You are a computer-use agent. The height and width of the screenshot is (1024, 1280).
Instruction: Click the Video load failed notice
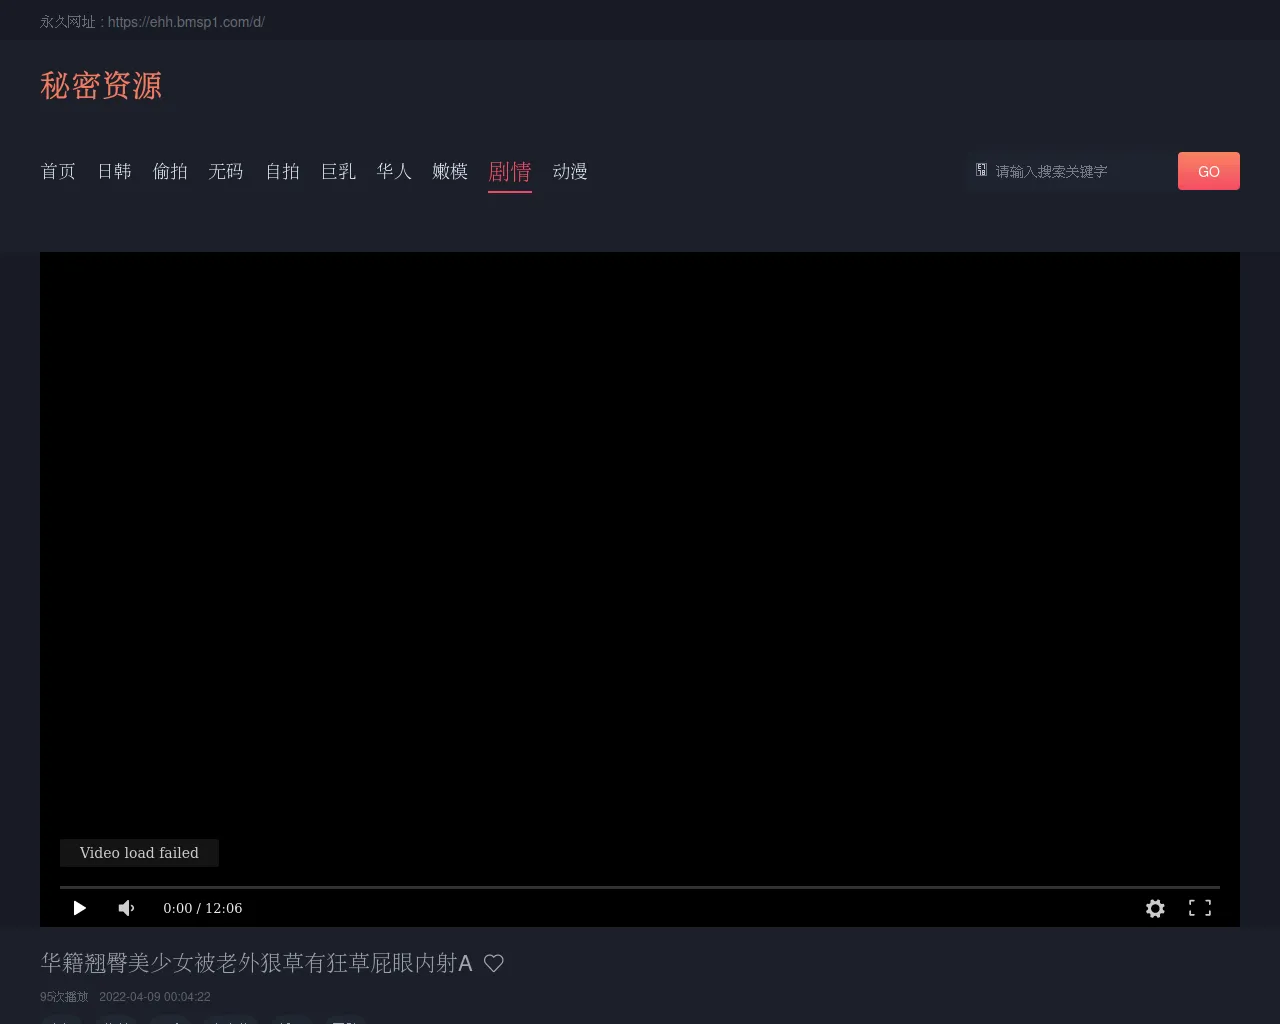tap(139, 853)
